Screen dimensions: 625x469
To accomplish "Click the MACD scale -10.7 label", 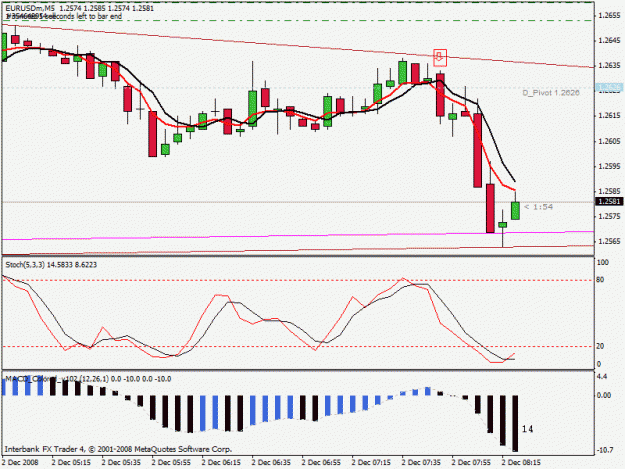I will [605, 451].
